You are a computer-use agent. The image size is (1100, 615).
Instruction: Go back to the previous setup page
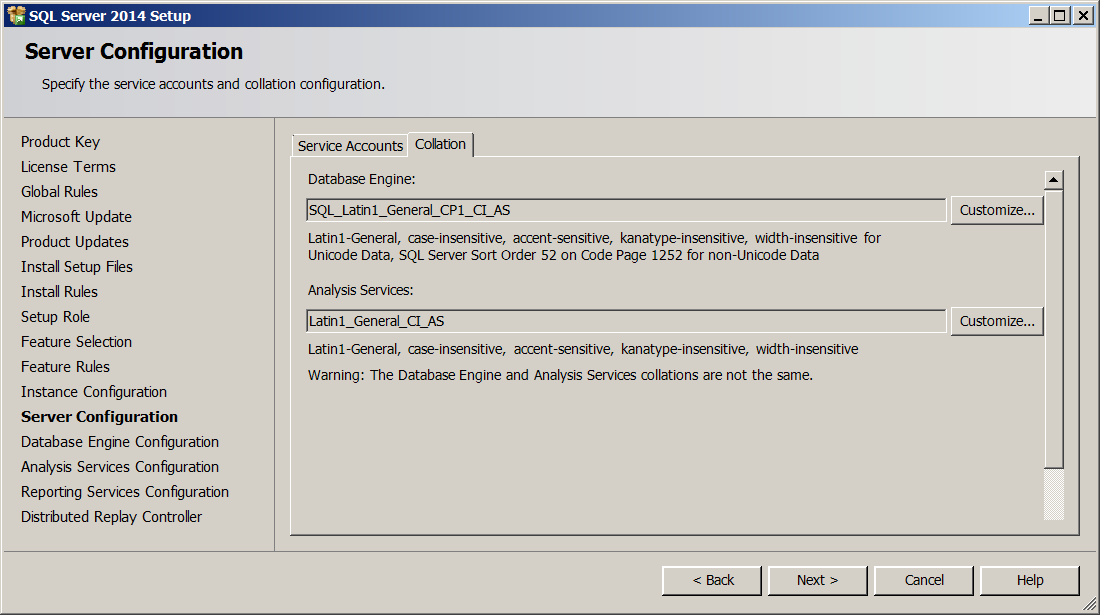point(712,580)
